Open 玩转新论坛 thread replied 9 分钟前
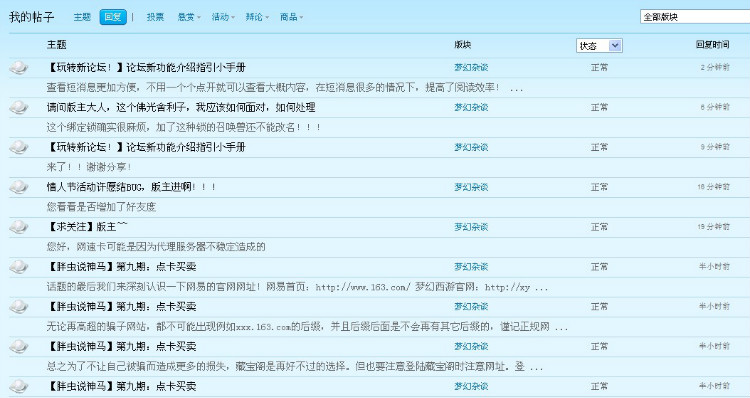The height and width of the screenshot is (398, 750). (x=146, y=147)
